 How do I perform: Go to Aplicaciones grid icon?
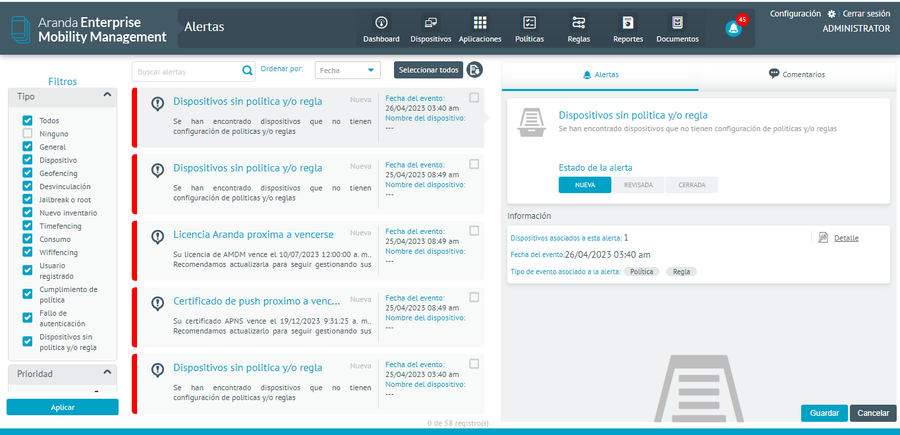[480, 23]
